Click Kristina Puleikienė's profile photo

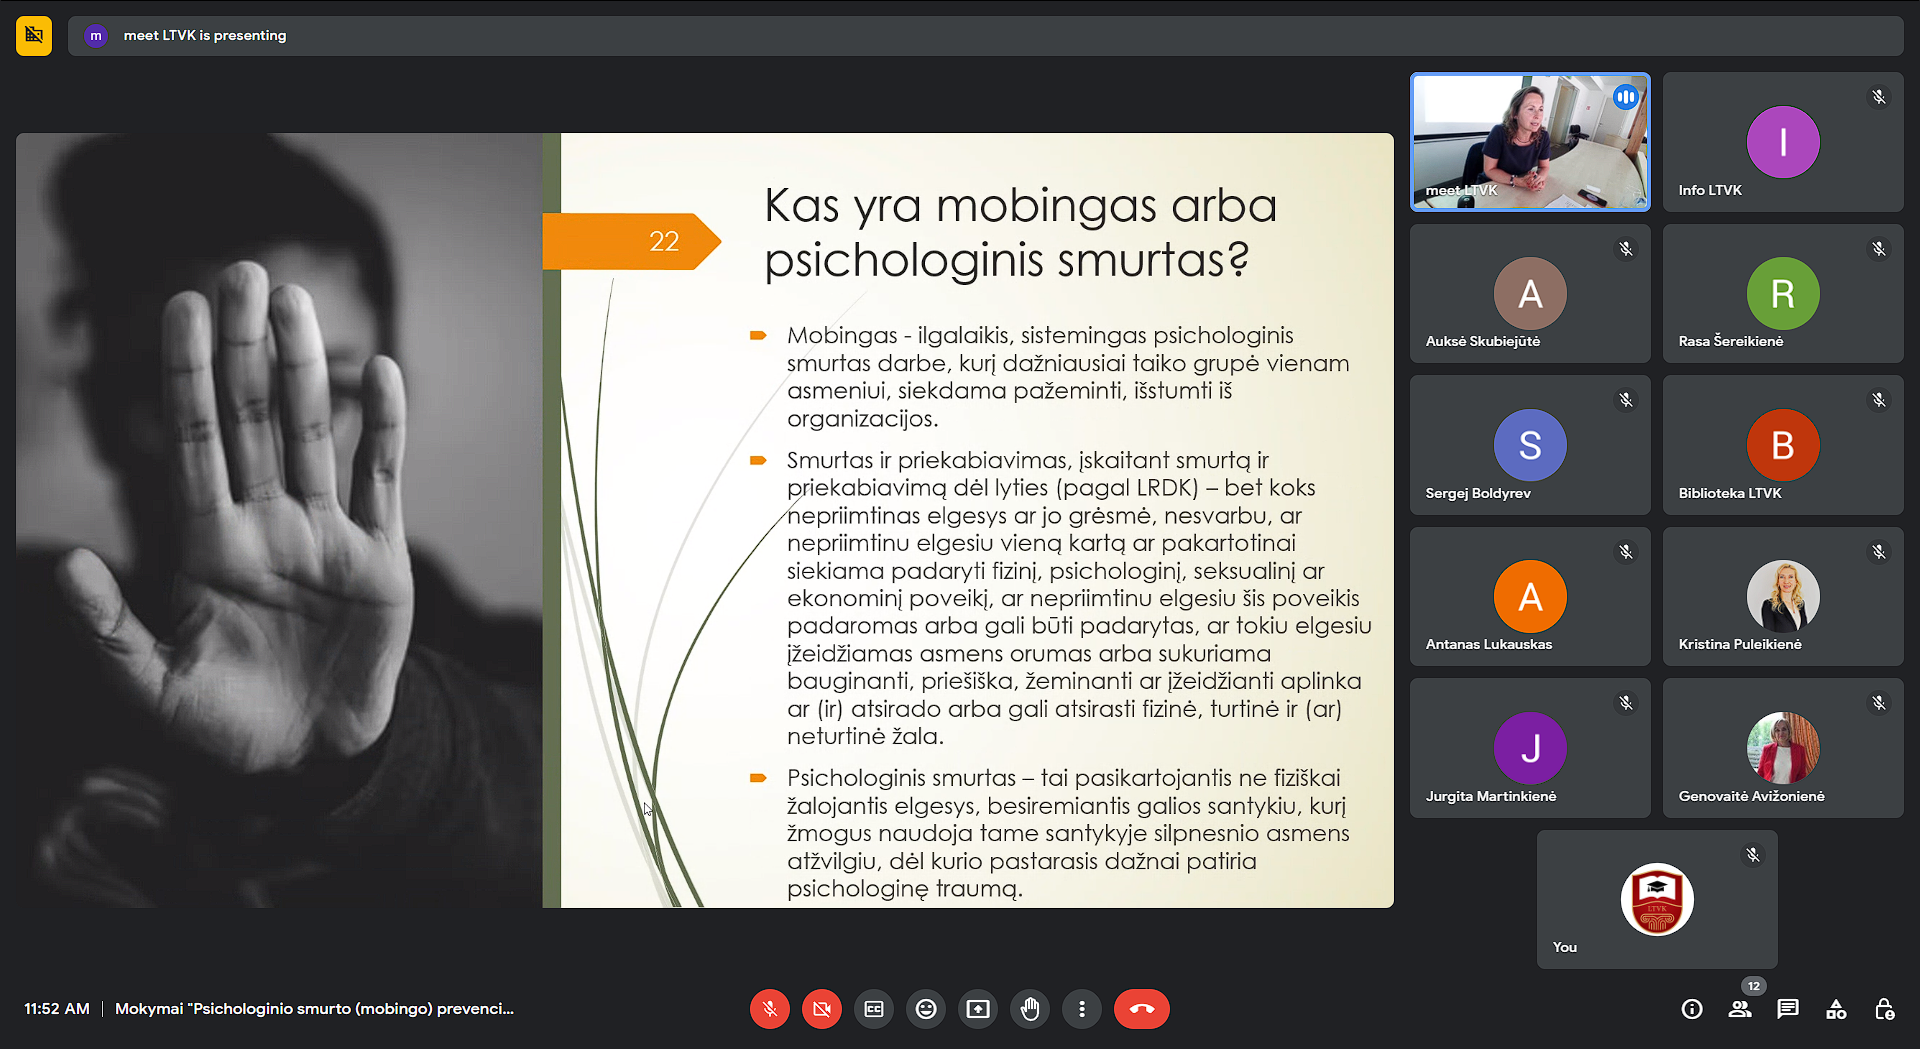[x=1783, y=596]
